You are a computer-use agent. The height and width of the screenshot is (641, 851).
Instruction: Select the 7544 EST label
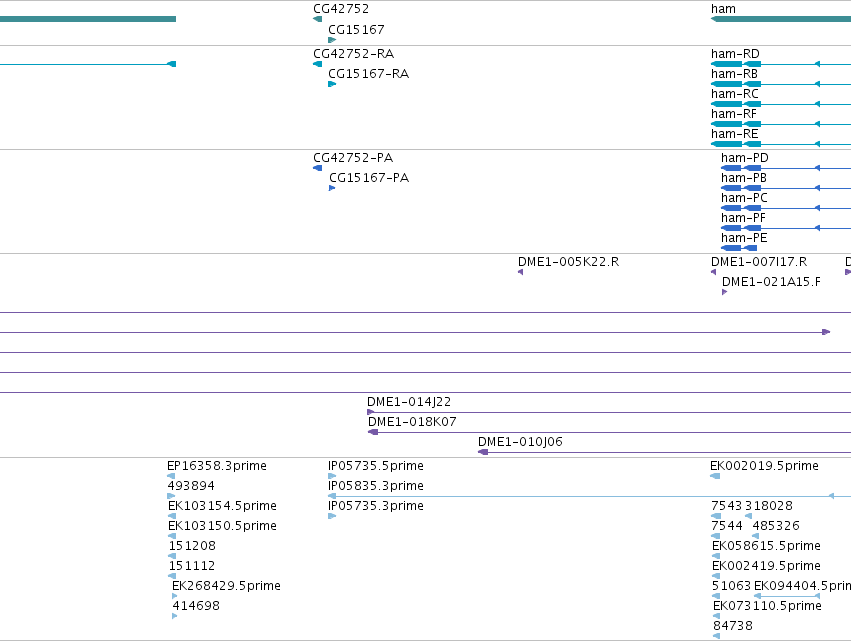727,526
